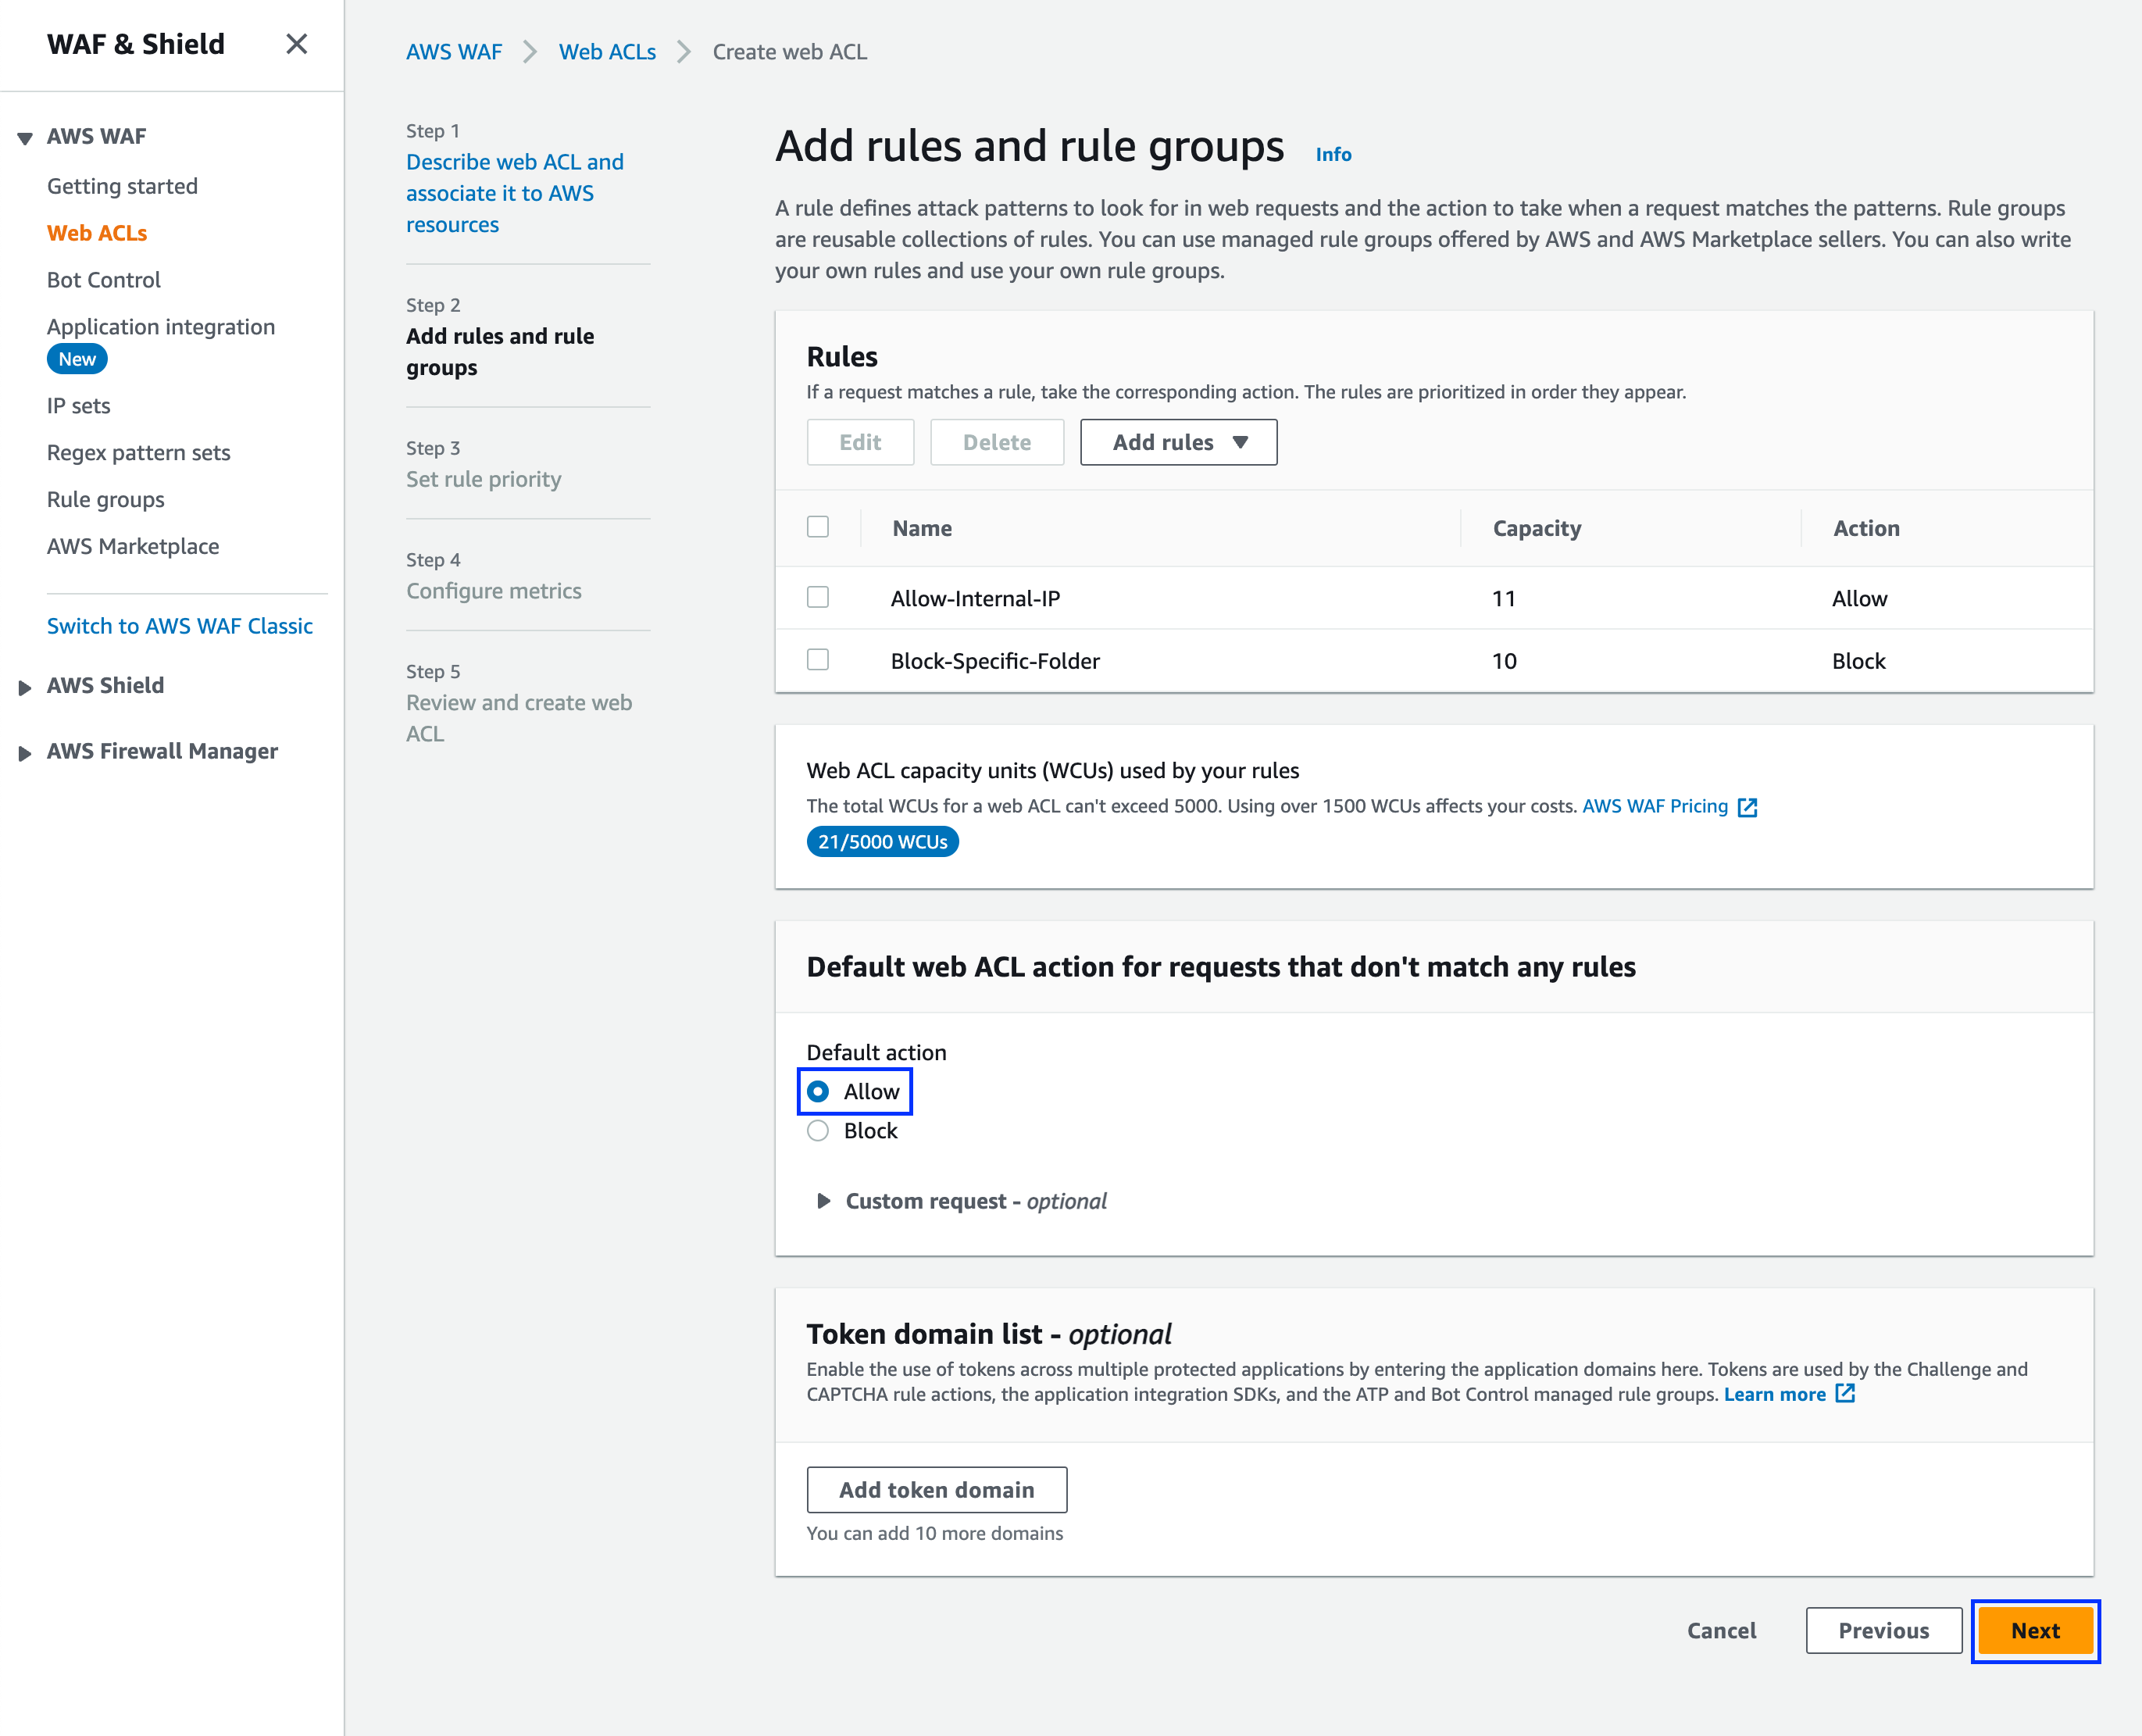The width and height of the screenshot is (2142, 1736).
Task: Click AWS WAF breadcrumb link
Action: (x=454, y=52)
